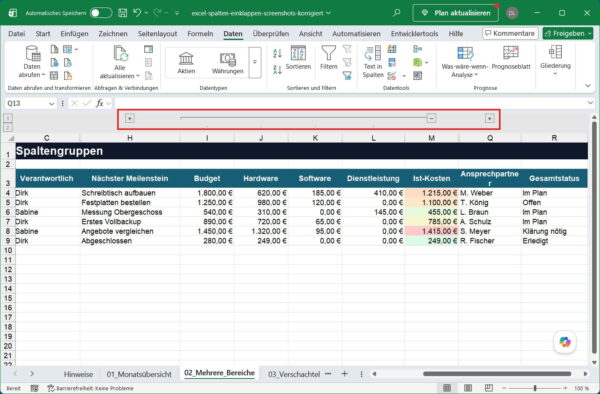Viewport: 600px width, 394px height.
Task: Open Text in Spalten wizard
Action: (x=373, y=62)
